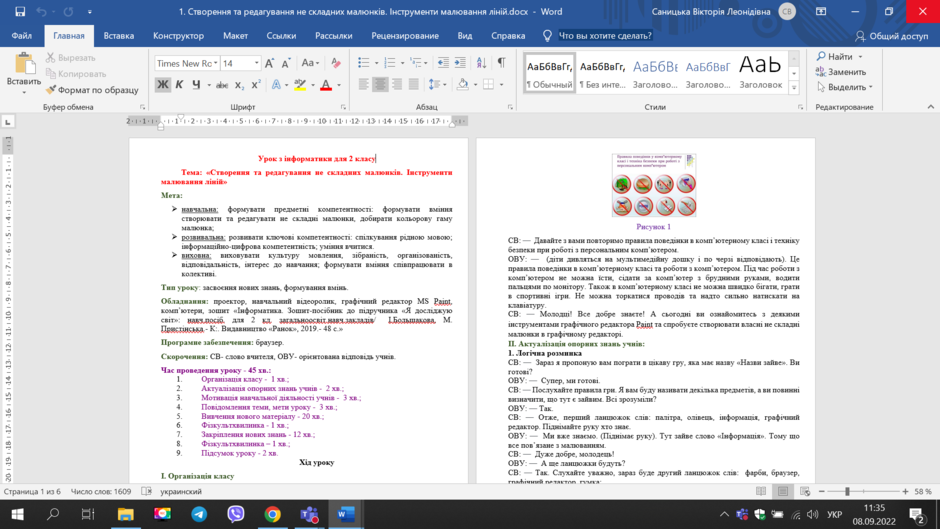
Task: Select the Без интервала style
Action: point(602,73)
